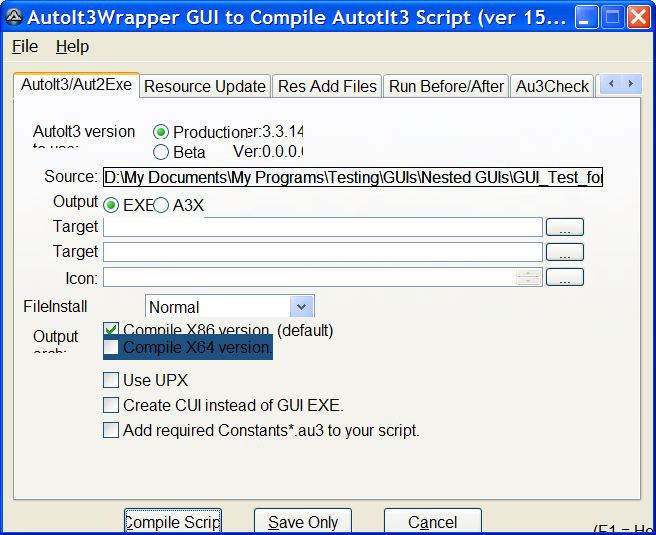Click the first Target input field
This screenshot has width=656, height=535.
click(x=323, y=227)
